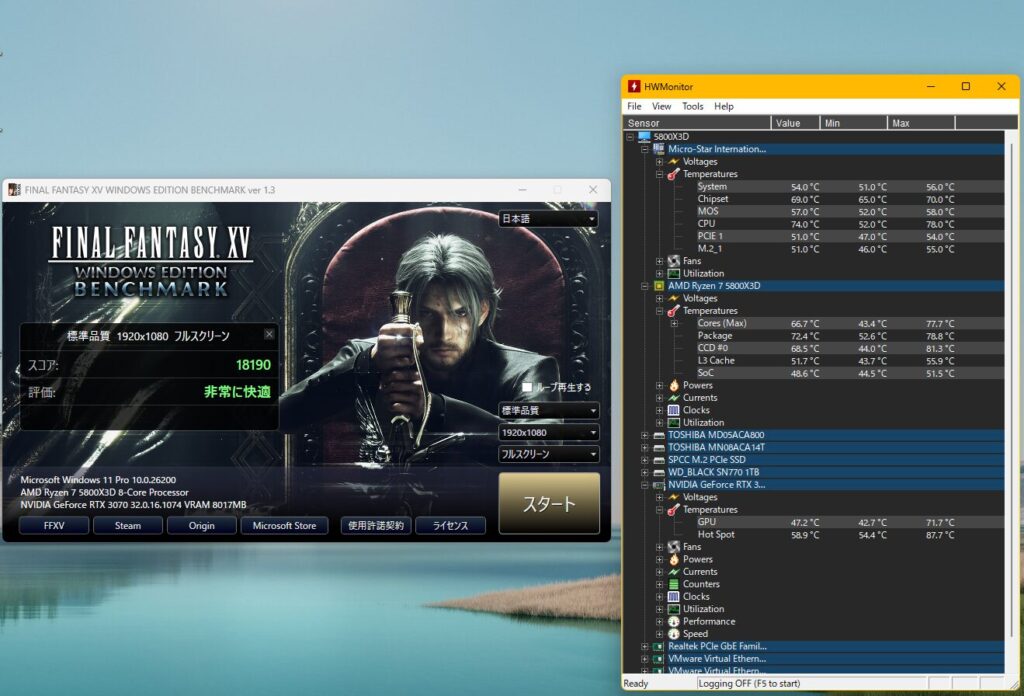Image resolution: width=1024 pixels, height=696 pixels.
Task: Click the FFXV button in benchmark window
Action: click(54, 525)
